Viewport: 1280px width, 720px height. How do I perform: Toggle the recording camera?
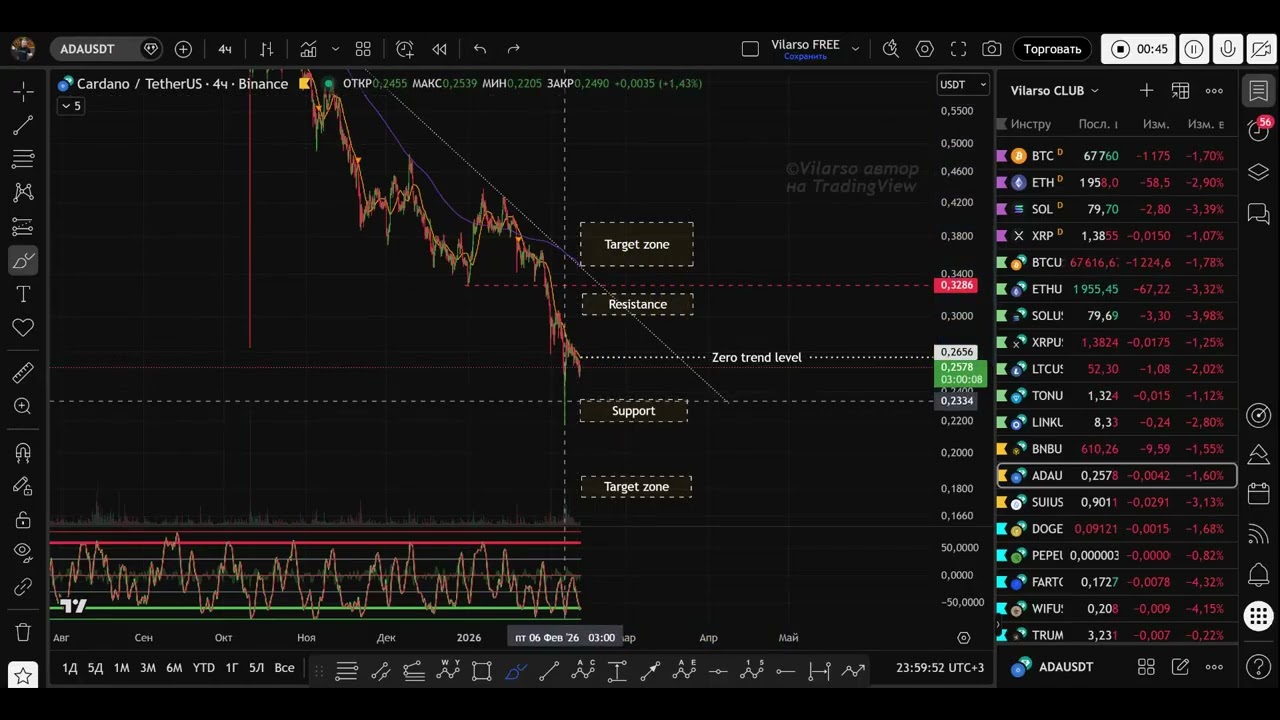point(1261,49)
